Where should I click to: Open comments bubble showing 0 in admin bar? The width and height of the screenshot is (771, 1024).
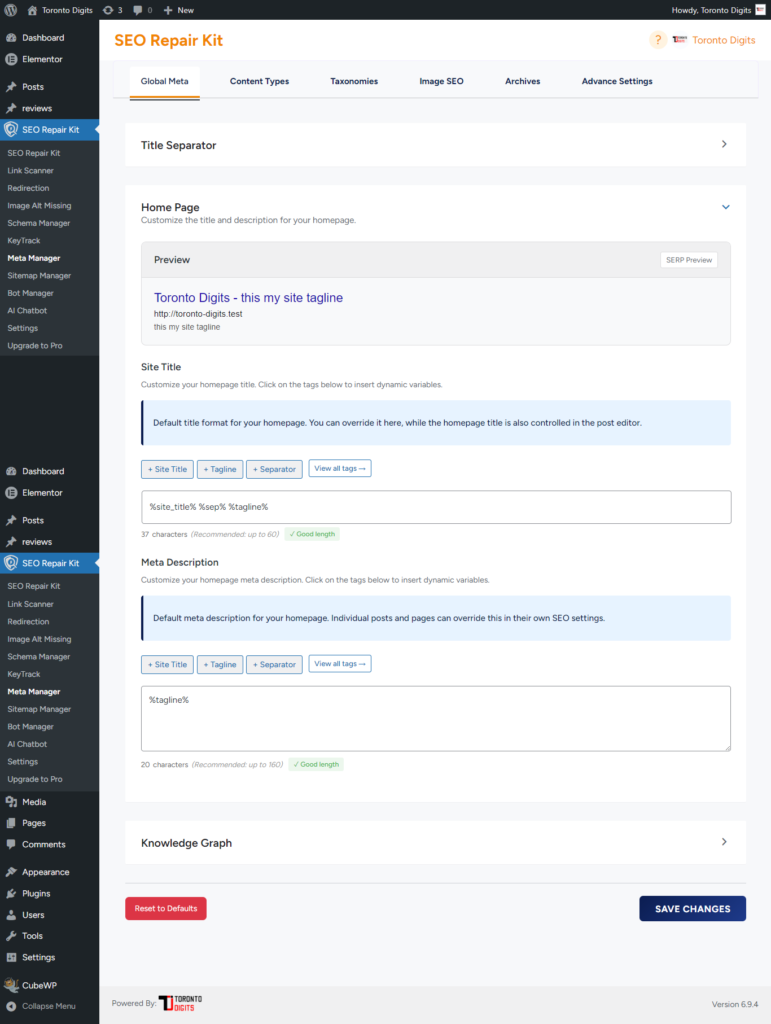click(x=142, y=10)
